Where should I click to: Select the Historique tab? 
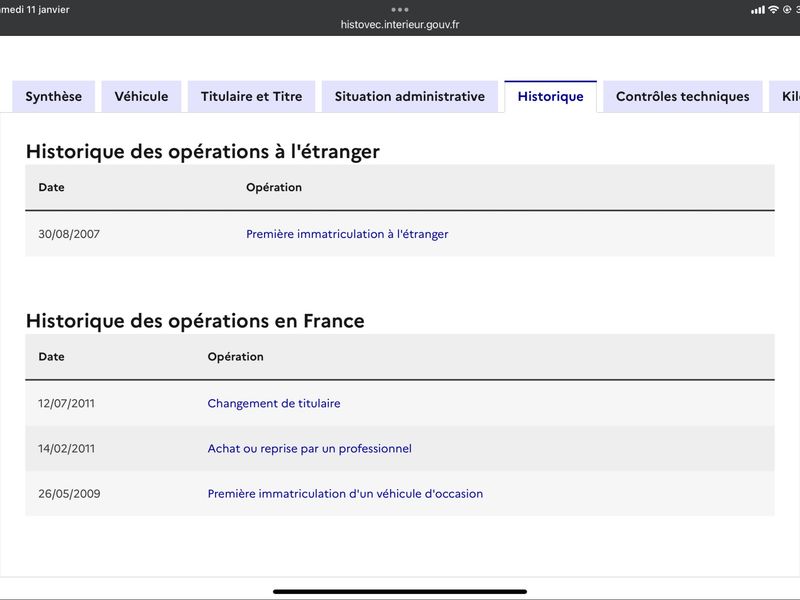[x=551, y=96]
